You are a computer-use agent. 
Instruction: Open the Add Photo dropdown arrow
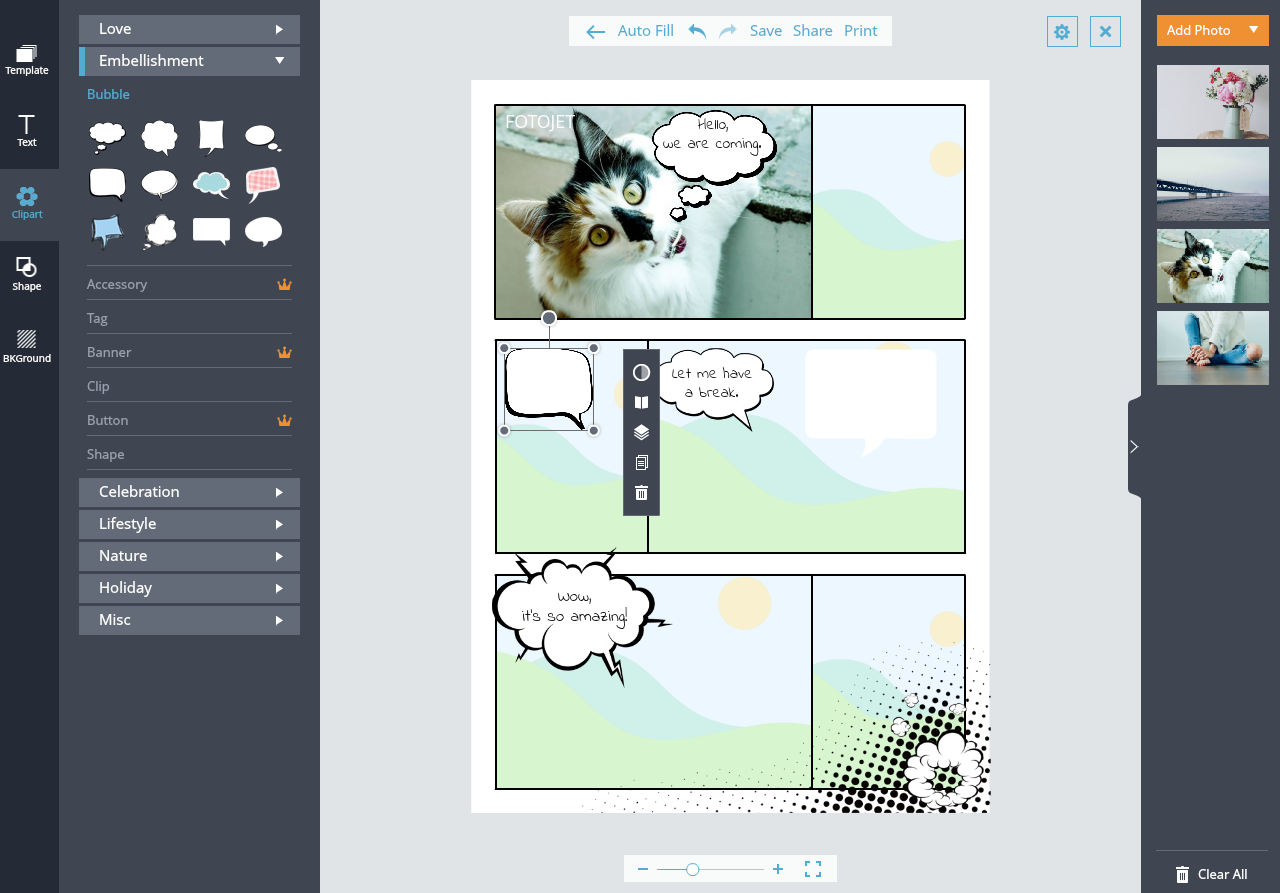[1254, 30]
